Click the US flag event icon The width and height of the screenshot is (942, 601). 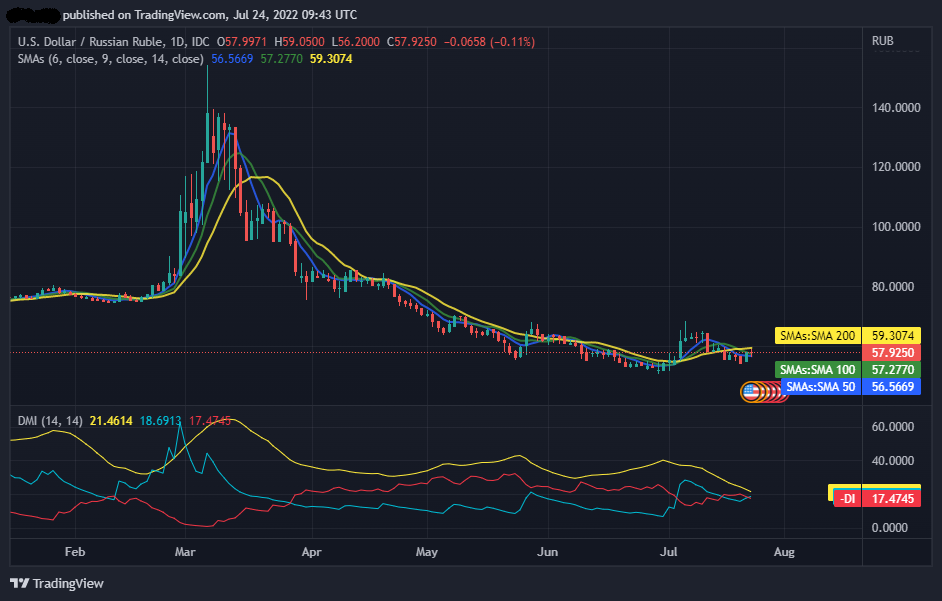point(750,392)
